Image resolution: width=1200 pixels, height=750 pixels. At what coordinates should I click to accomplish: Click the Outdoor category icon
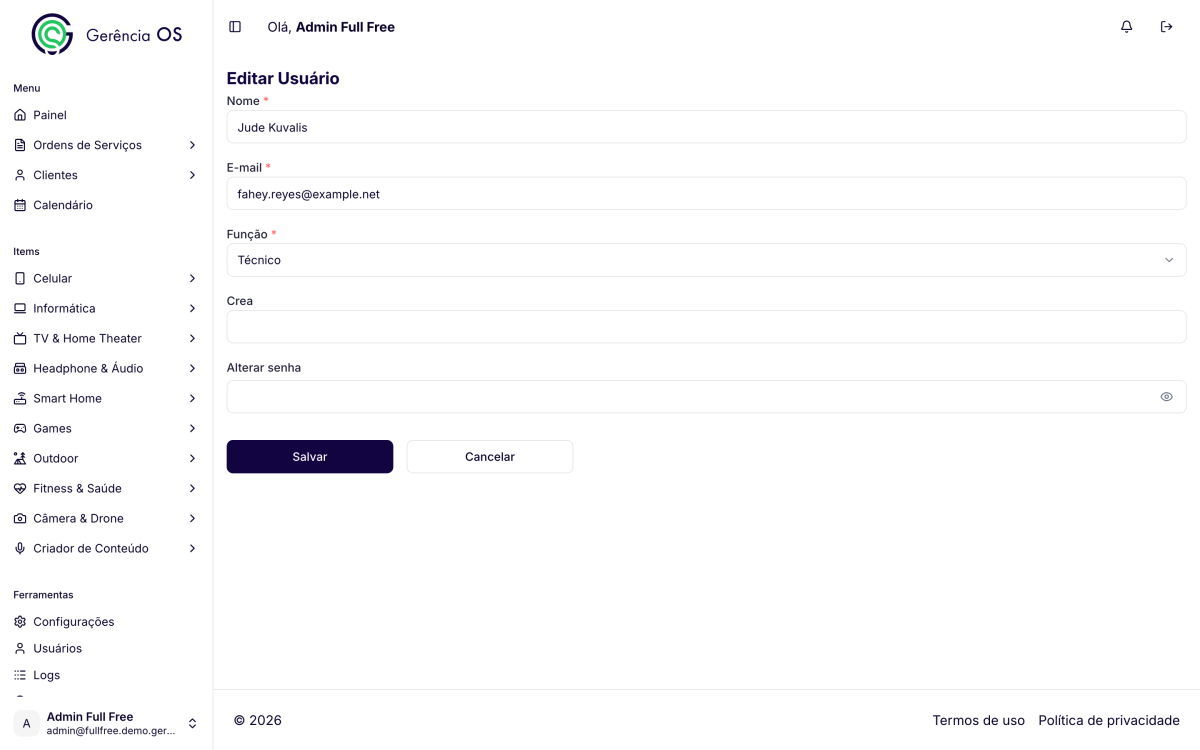[20, 458]
